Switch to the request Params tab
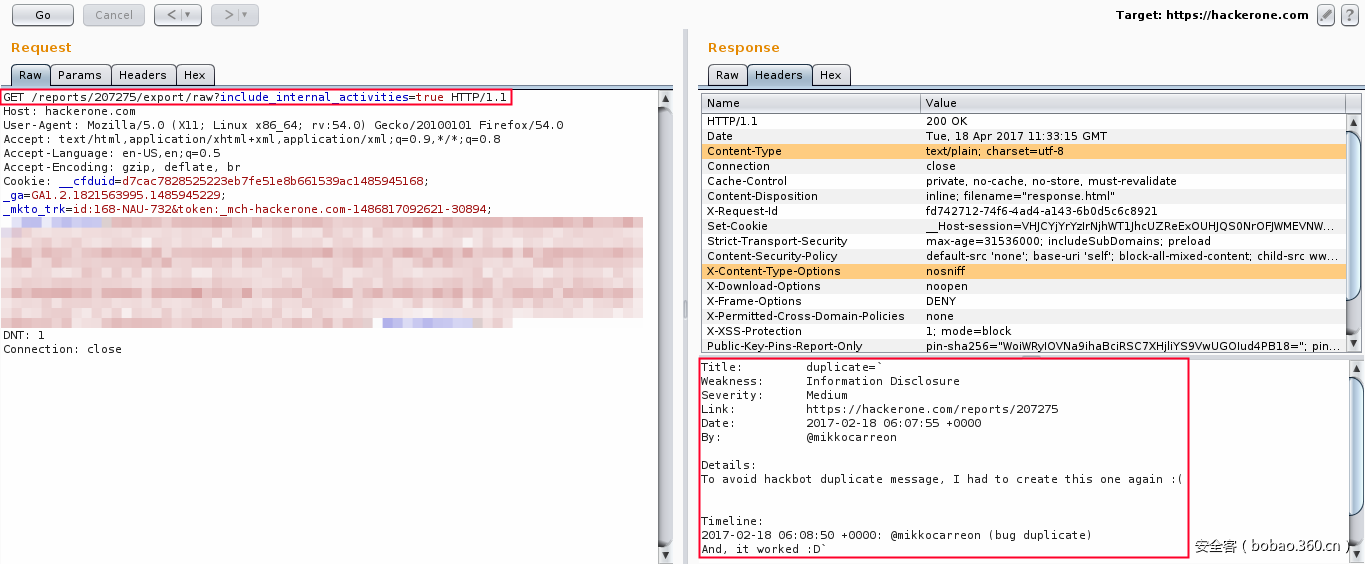 (79, 75)
